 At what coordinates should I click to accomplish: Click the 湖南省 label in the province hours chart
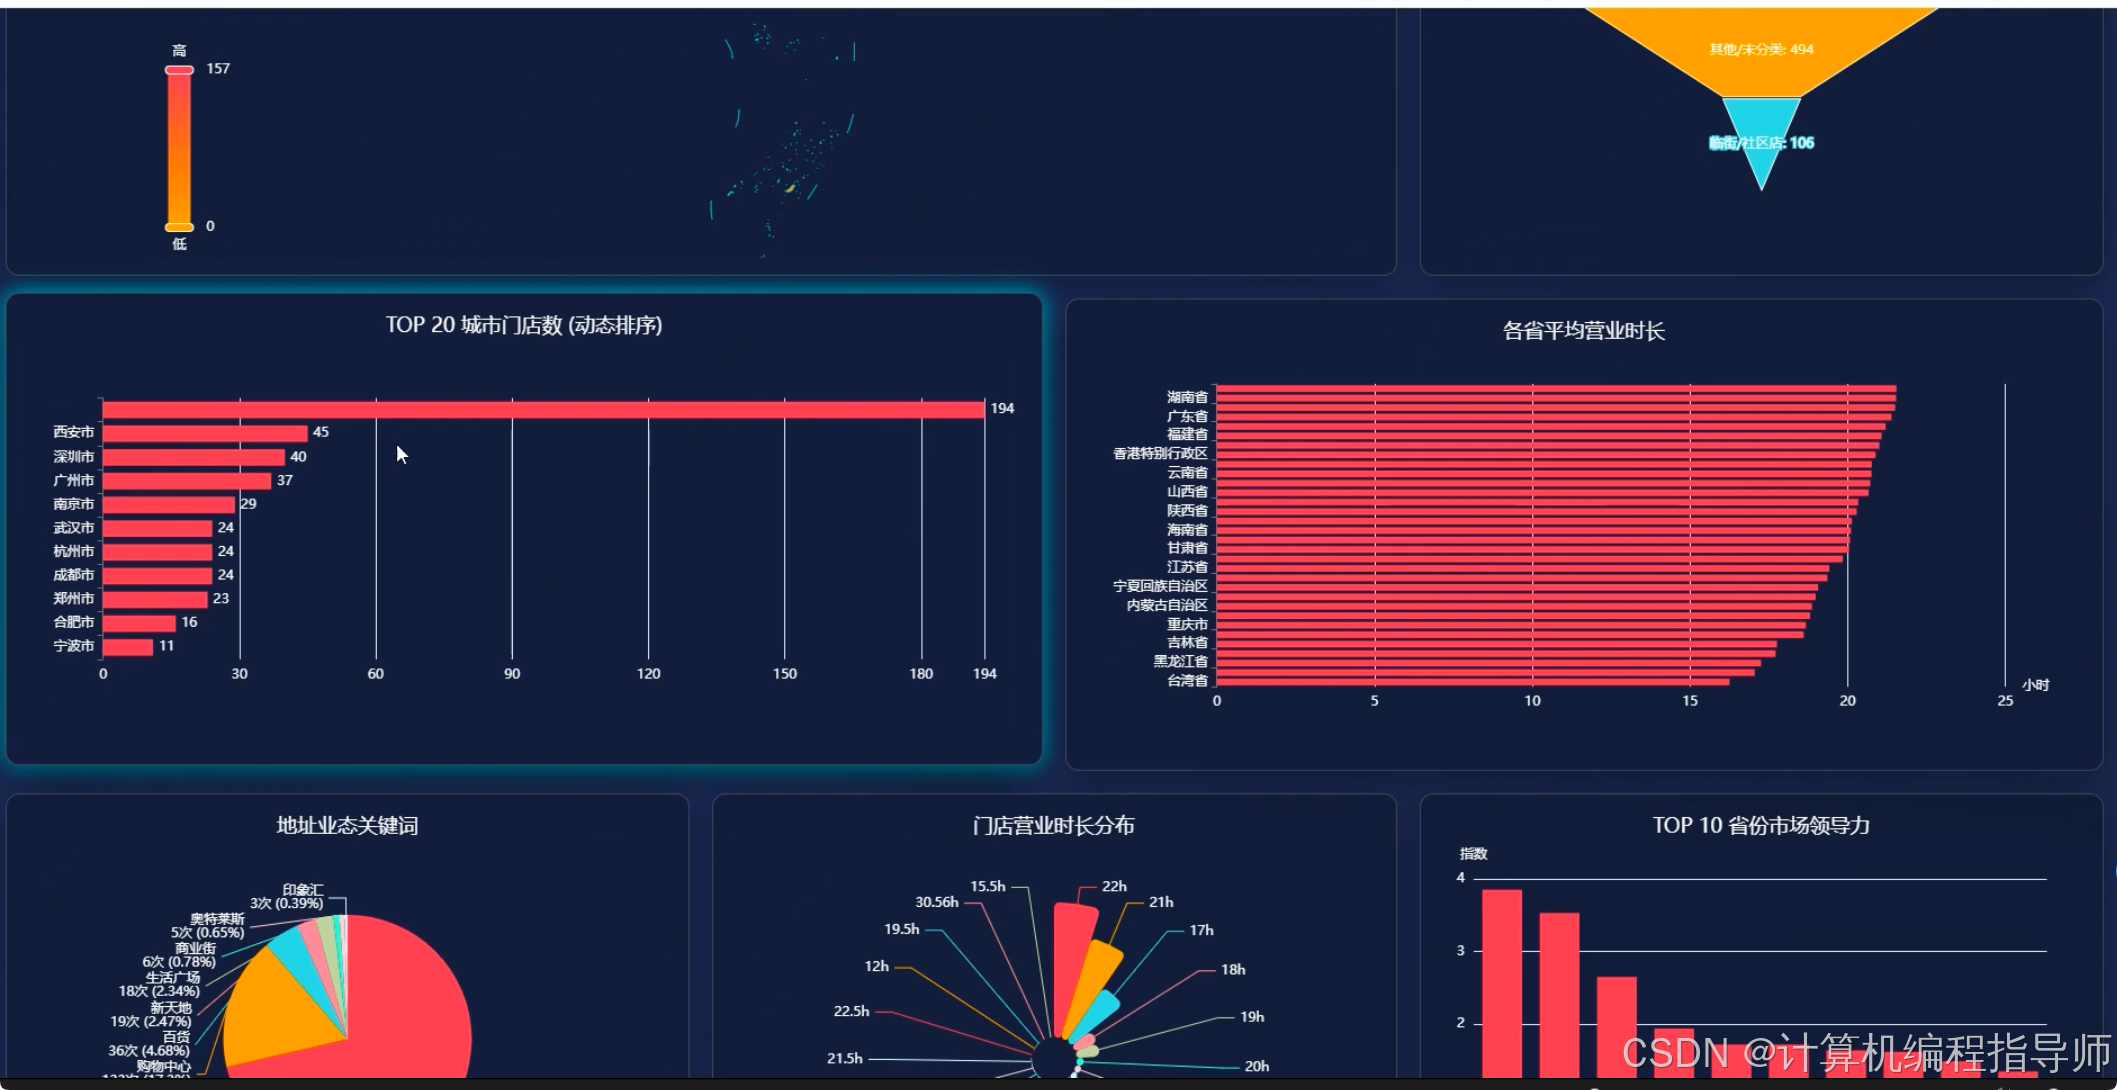point(1187,397)
